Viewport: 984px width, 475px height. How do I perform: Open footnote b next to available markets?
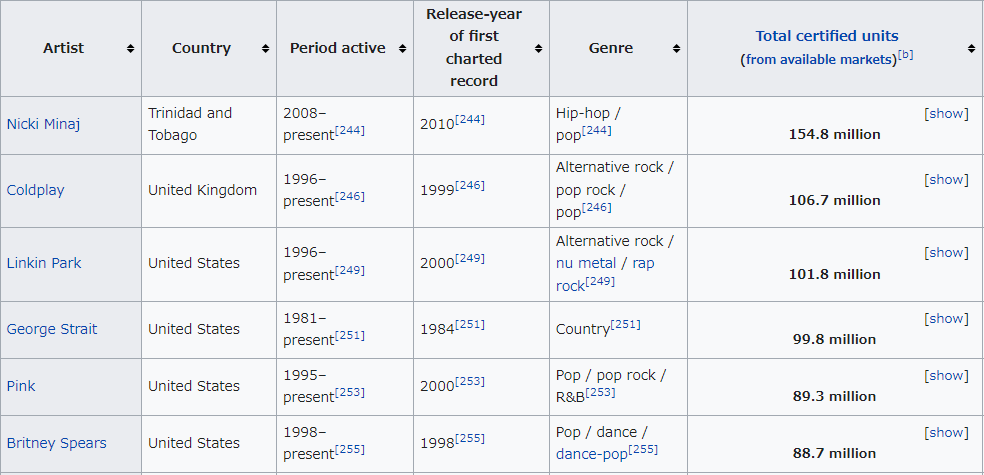point(905,55)
